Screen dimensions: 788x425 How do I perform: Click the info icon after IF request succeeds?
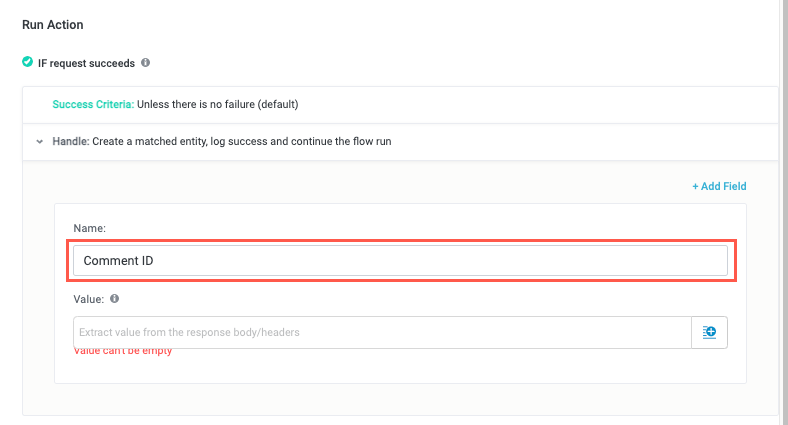145,62
